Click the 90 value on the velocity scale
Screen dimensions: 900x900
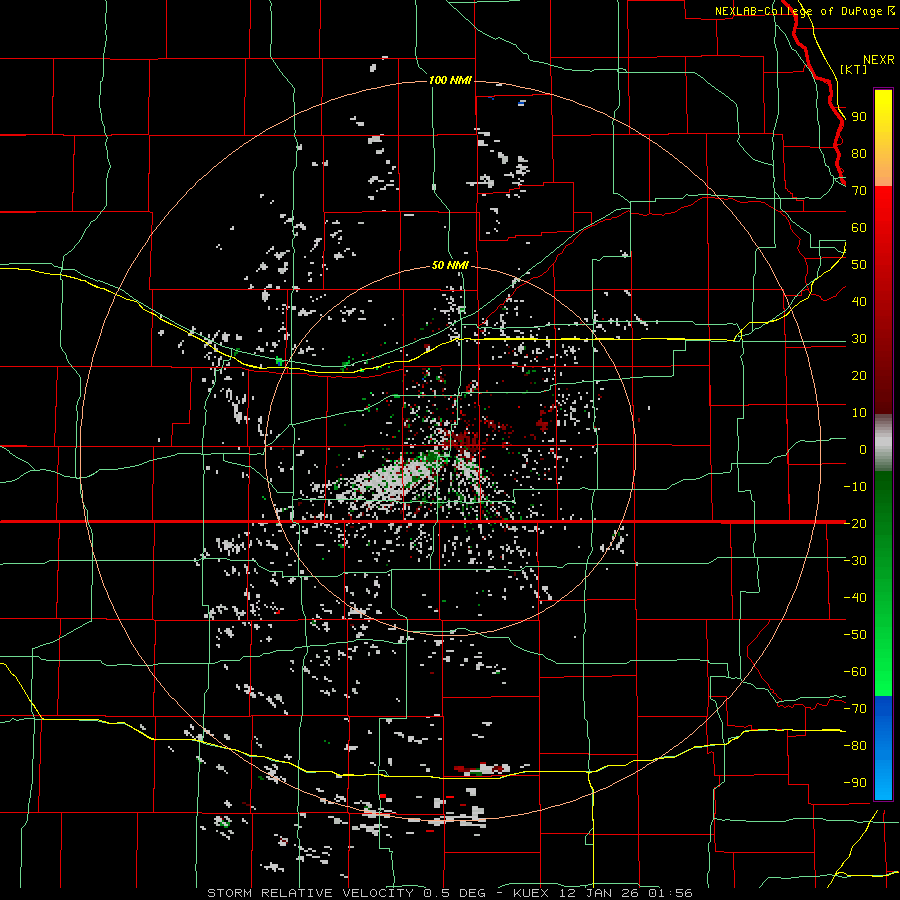click(x=859, y=117)
